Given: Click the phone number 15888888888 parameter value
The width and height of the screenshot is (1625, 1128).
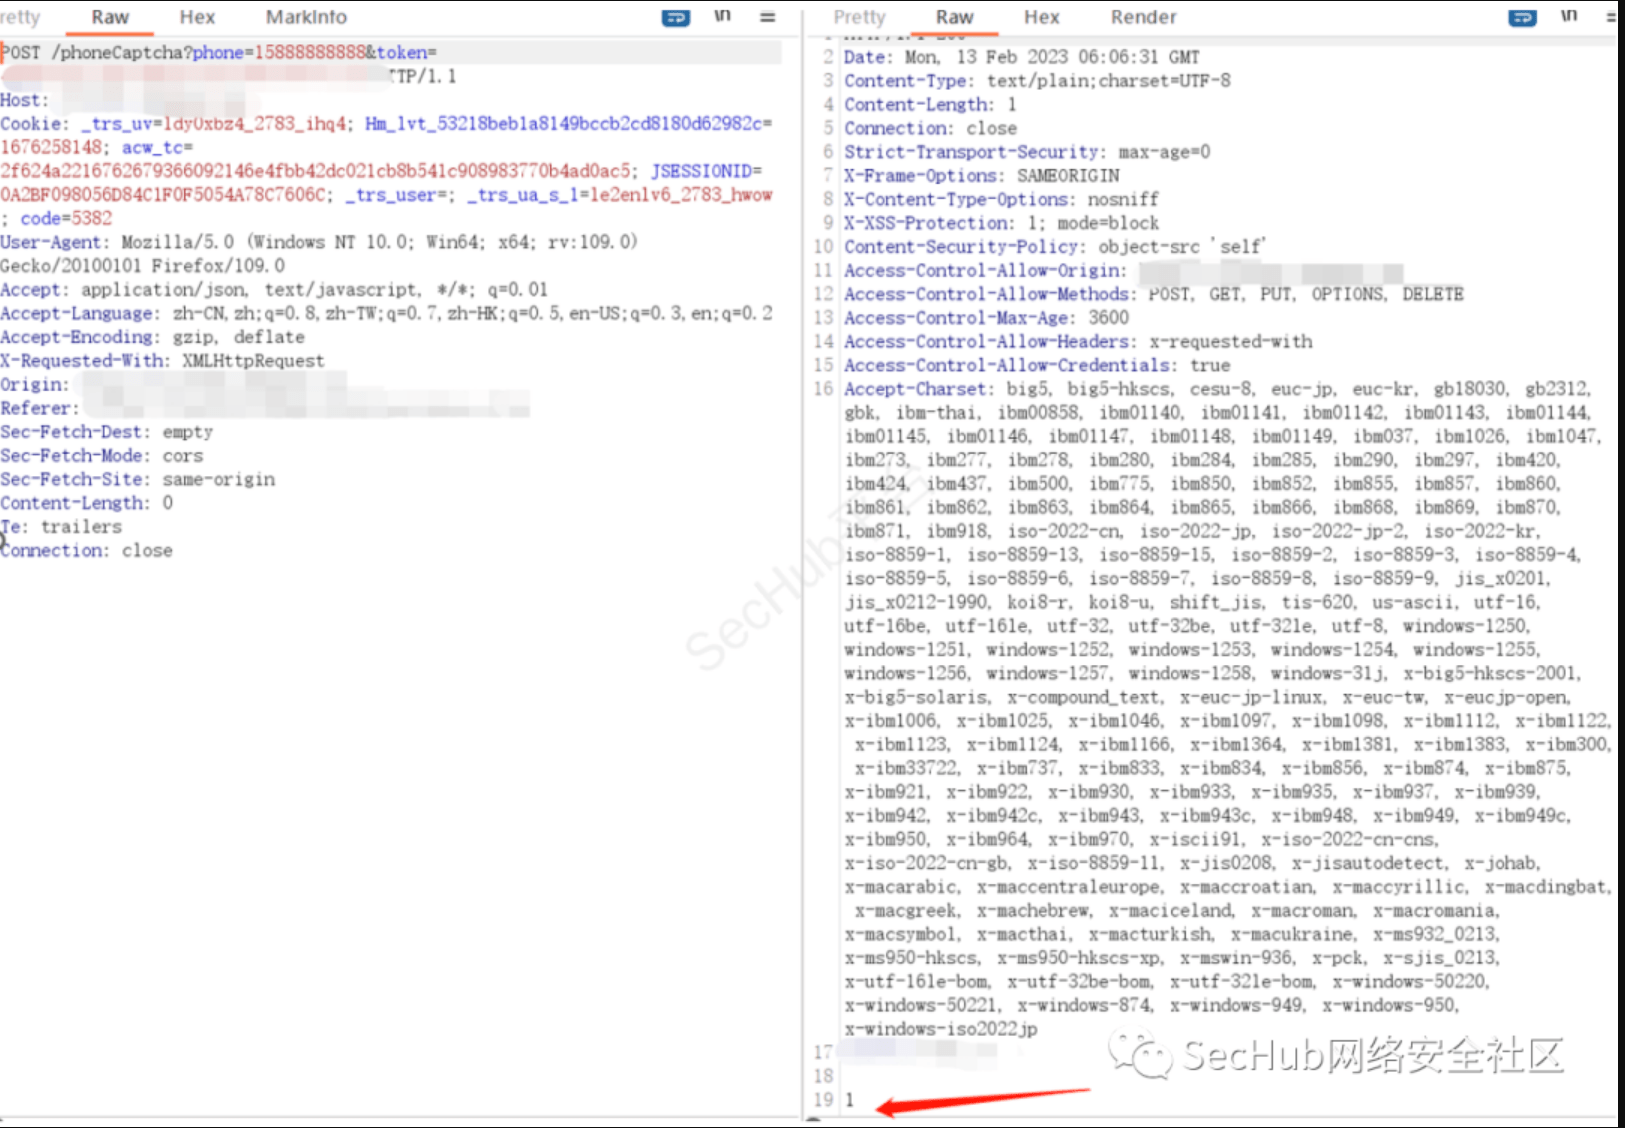Looking at the screenshot, I should pyautogui.click(x=310, y=53).
